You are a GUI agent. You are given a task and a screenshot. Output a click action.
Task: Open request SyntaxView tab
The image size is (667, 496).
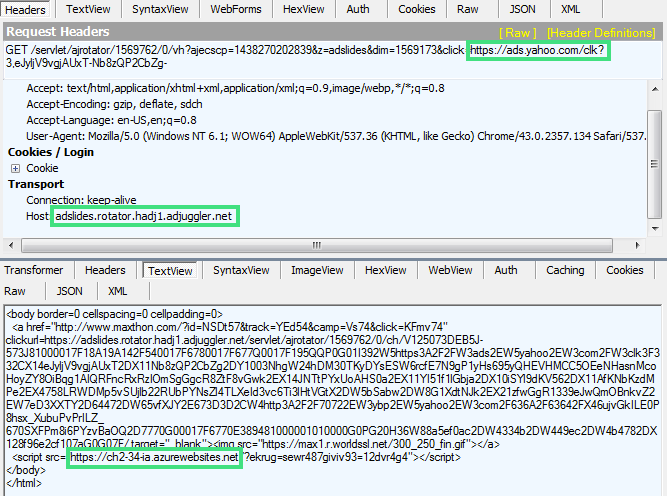(160, 9)
